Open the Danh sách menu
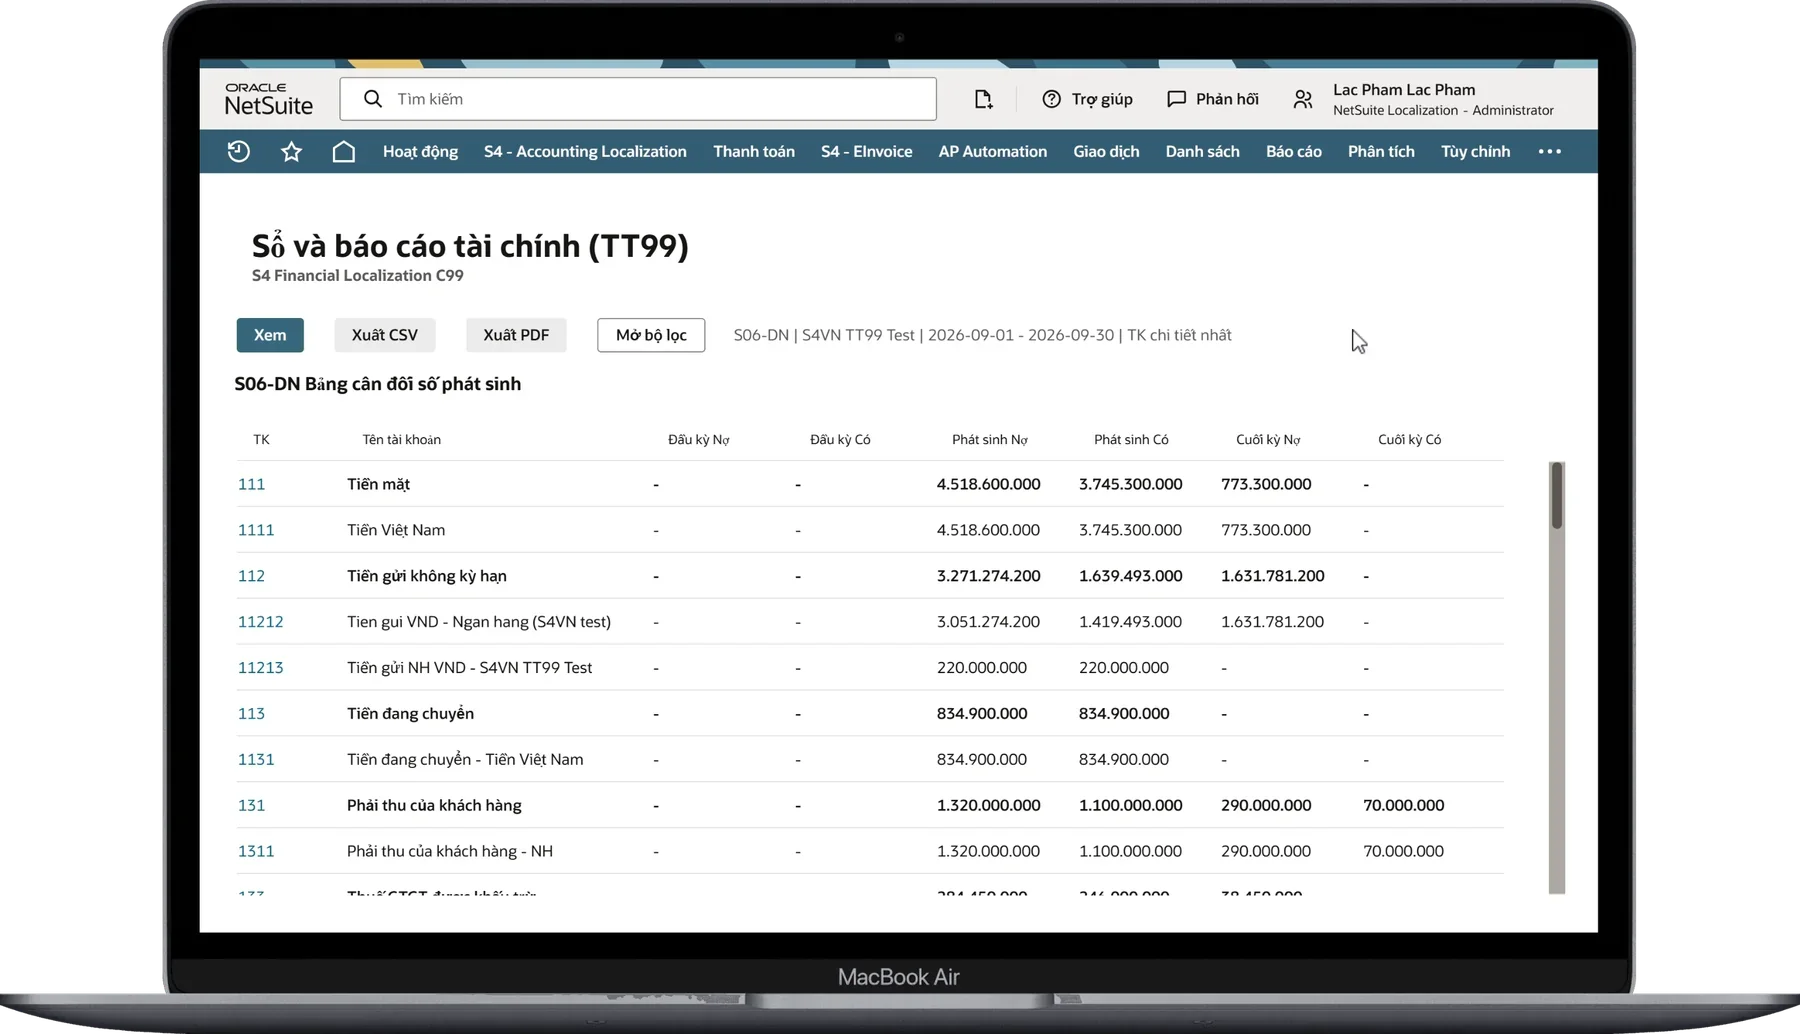Viewport: 1800px width, 1034px height. (1202, 151)
